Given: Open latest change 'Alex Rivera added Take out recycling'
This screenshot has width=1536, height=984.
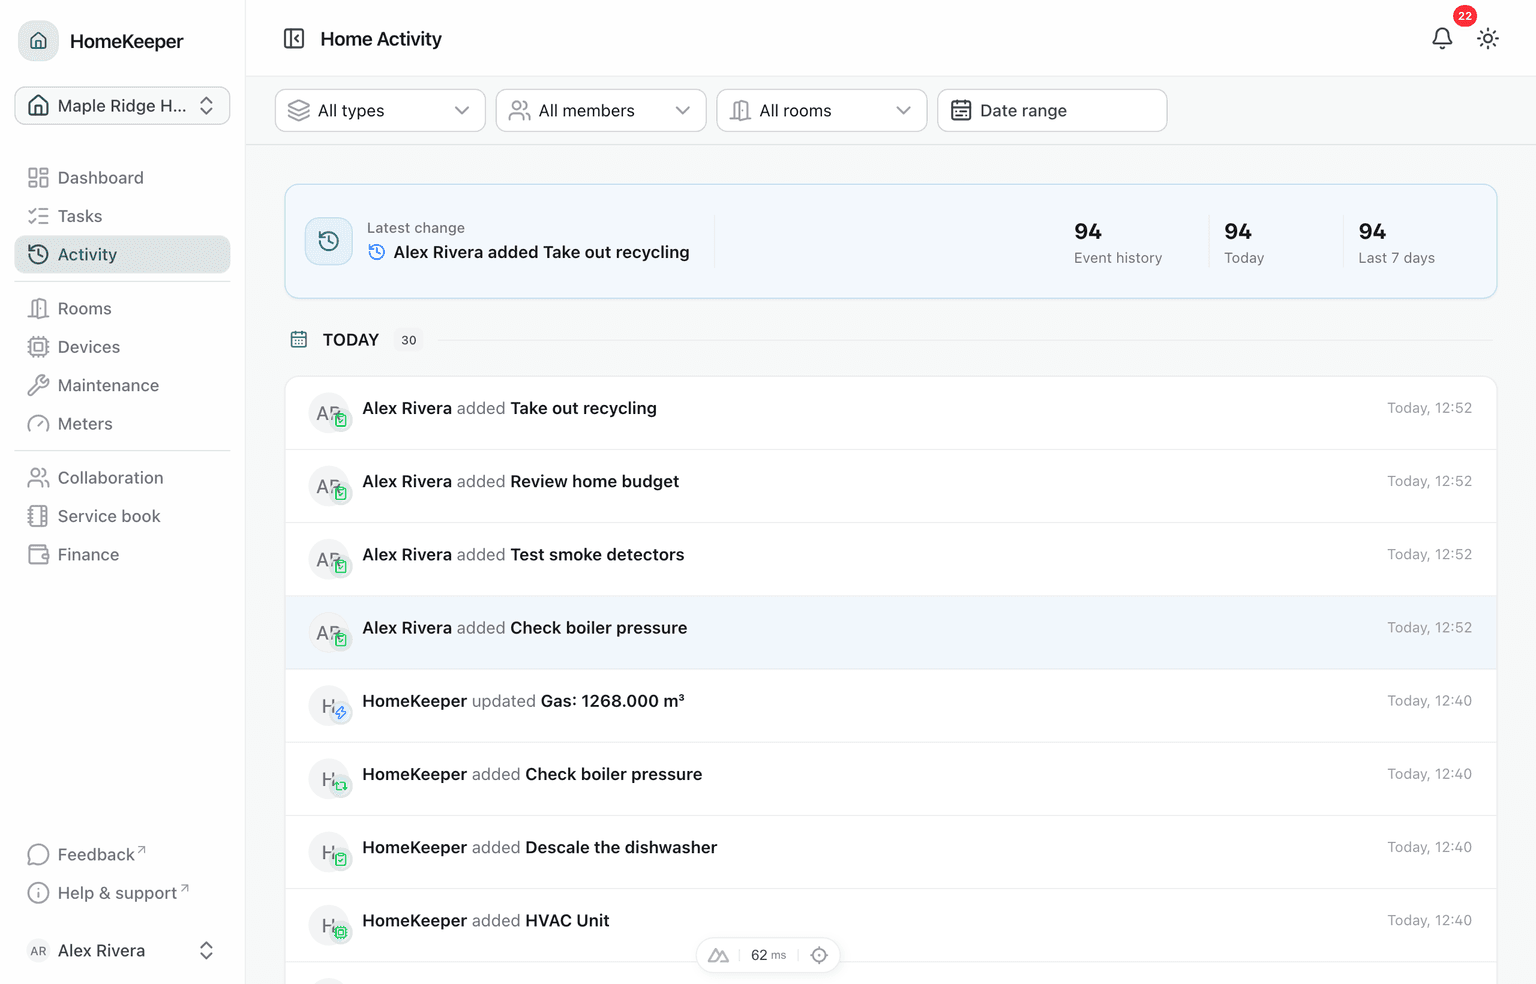Looking at the screenshot, I should pyautogui.click(x=541, y=252).
